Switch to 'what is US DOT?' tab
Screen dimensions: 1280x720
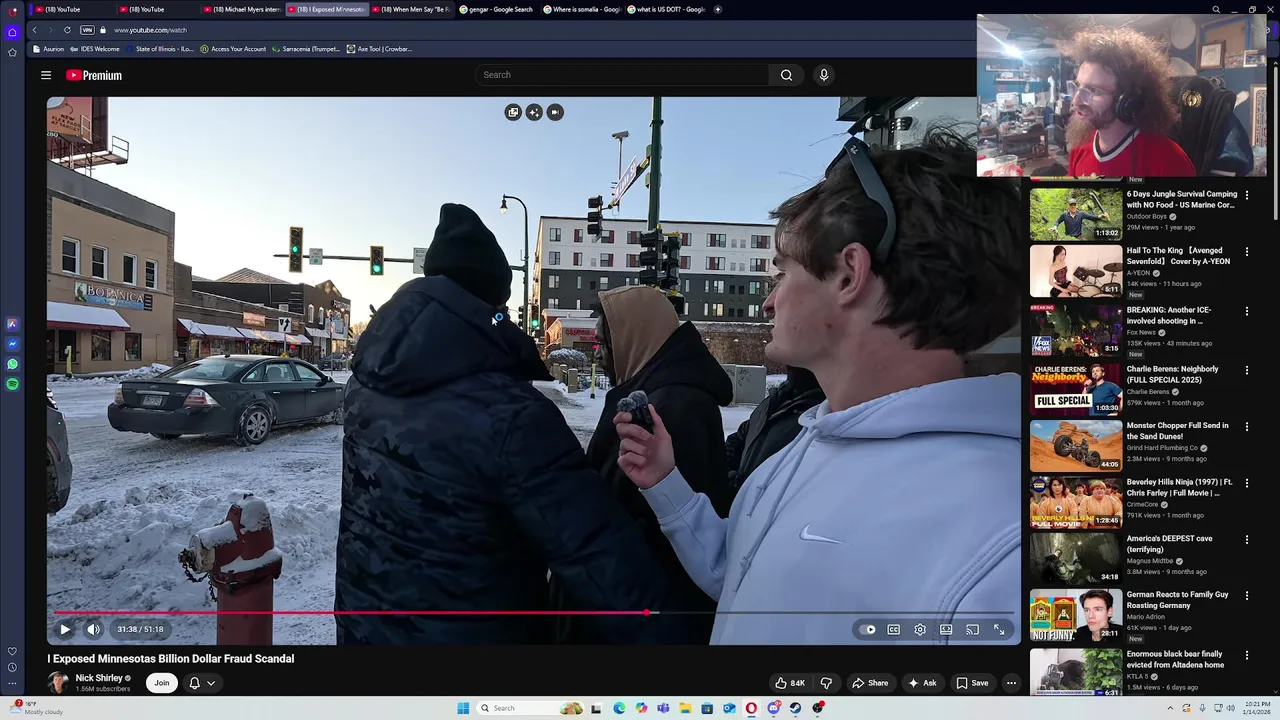(x=667, y=9)
